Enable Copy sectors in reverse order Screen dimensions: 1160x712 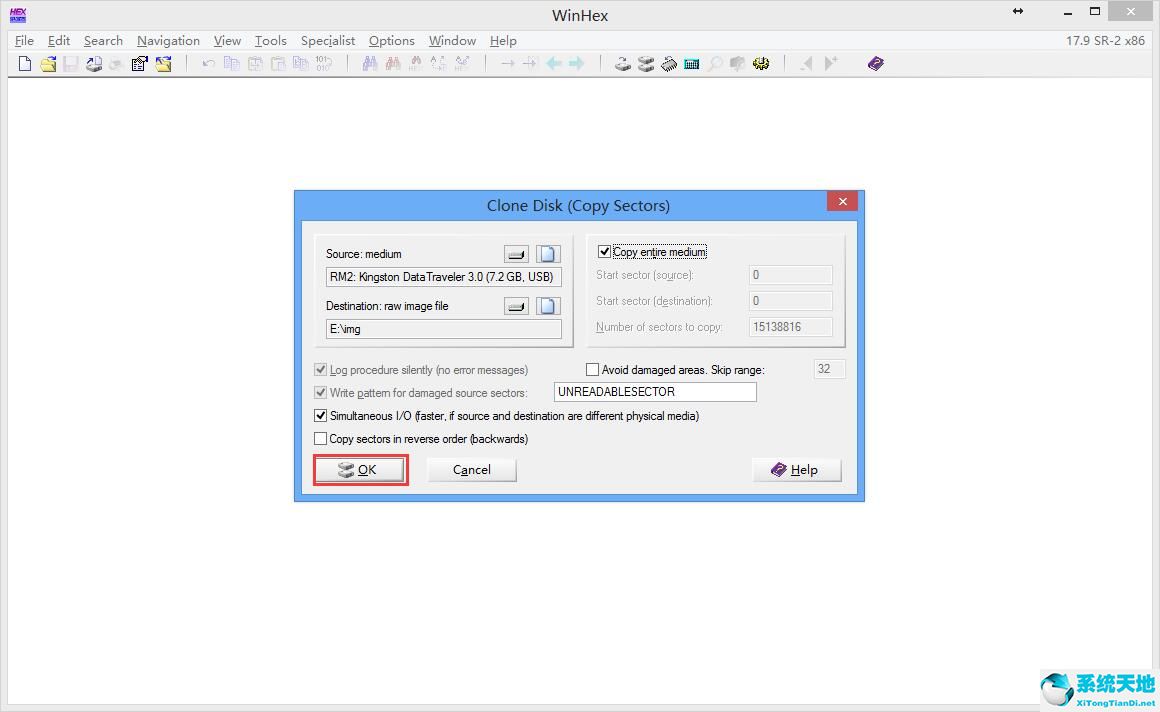point(321,439)
